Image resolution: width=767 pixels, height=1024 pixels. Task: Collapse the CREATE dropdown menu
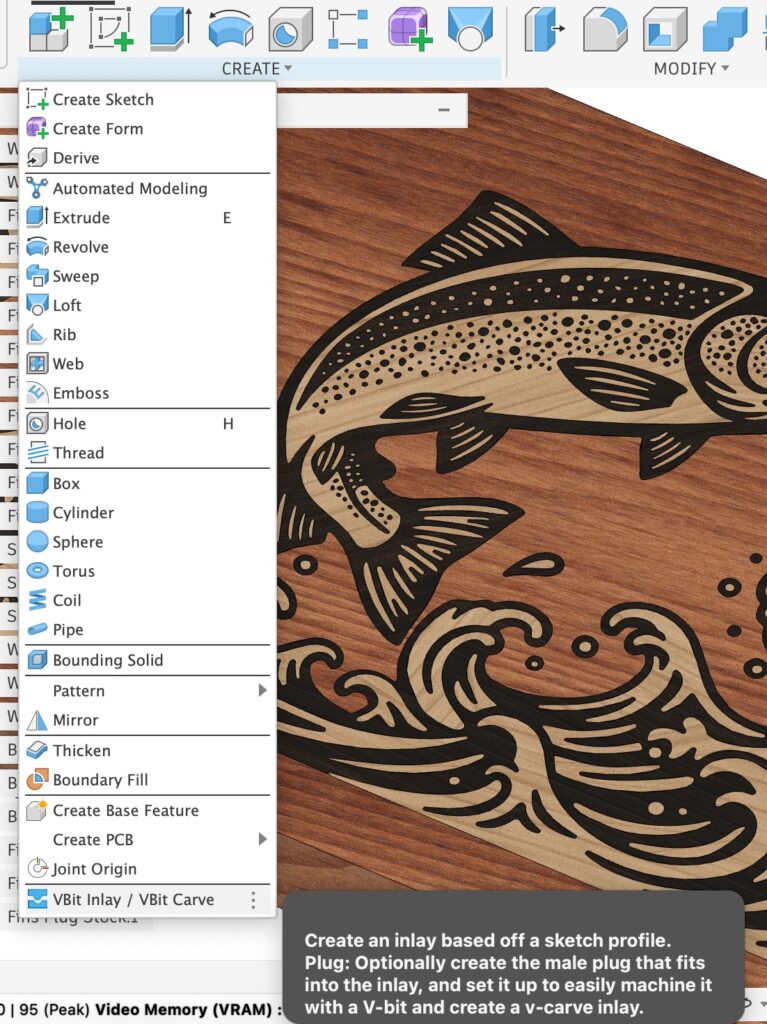point(257,69)
